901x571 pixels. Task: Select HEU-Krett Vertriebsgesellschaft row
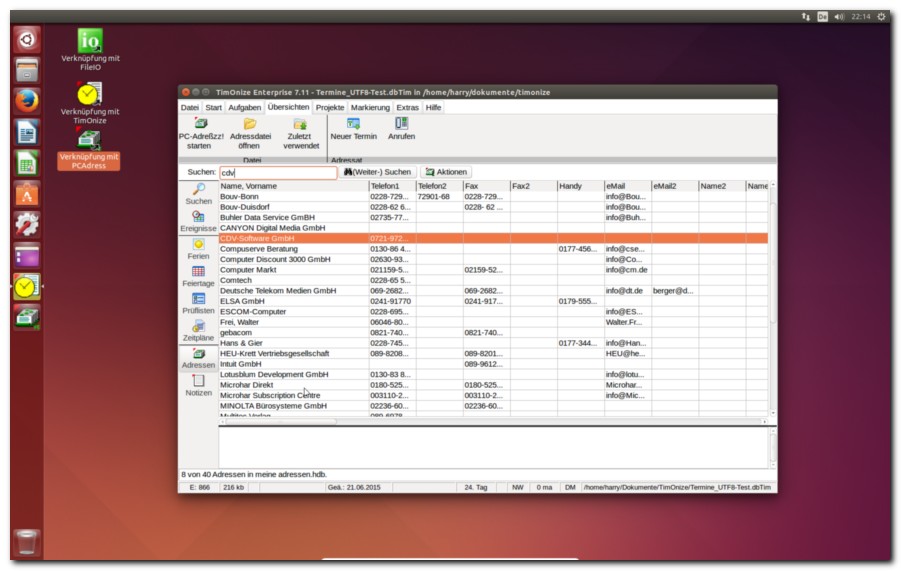pos(493,354)
